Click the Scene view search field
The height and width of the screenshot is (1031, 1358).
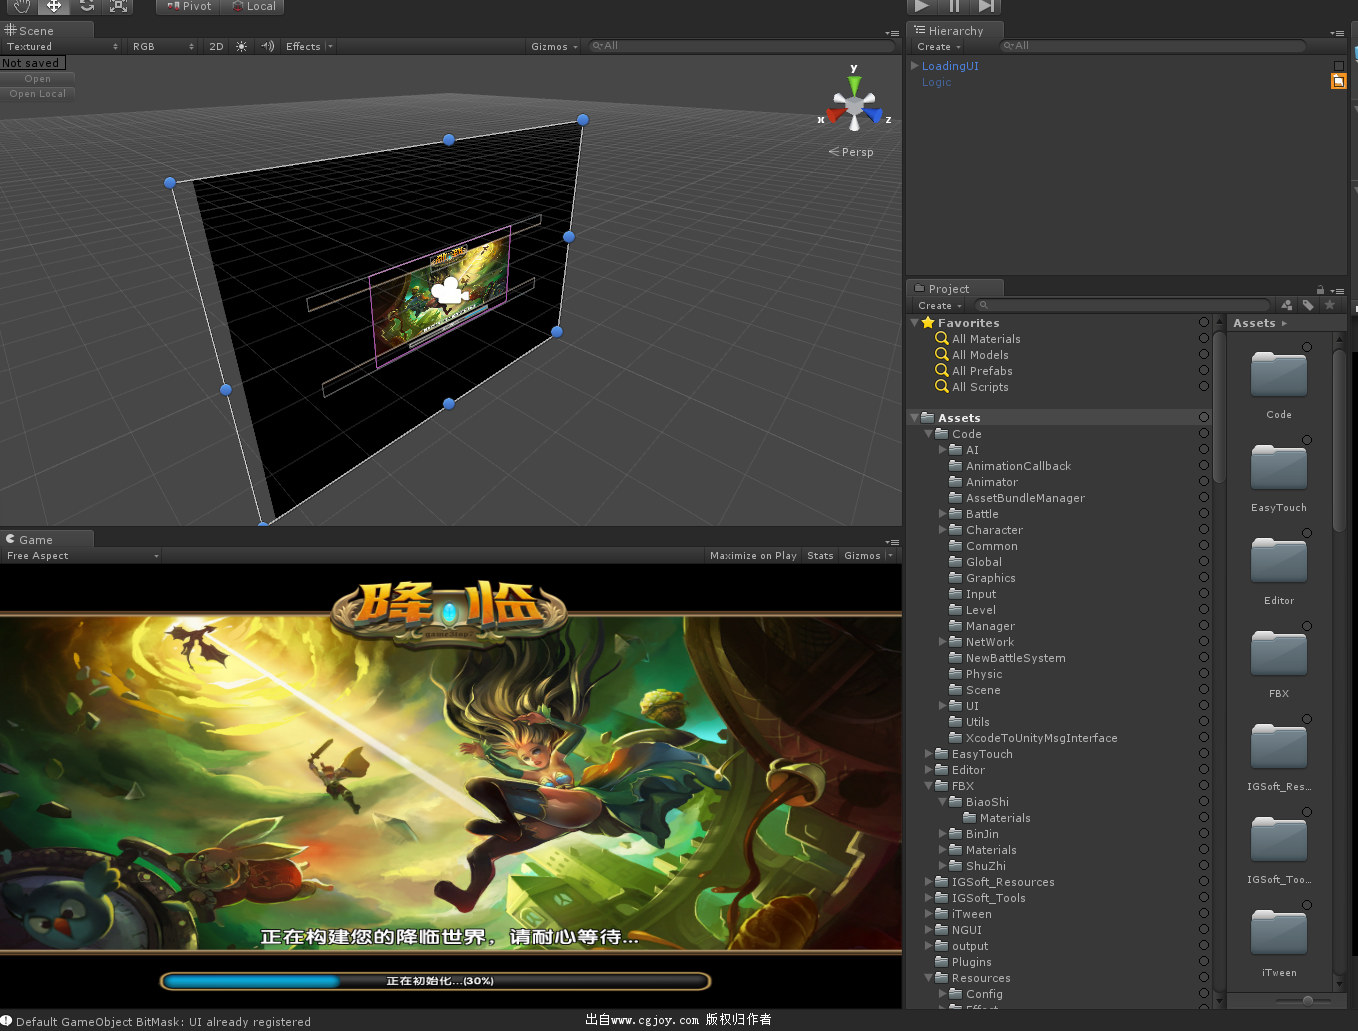click(740, 46)
